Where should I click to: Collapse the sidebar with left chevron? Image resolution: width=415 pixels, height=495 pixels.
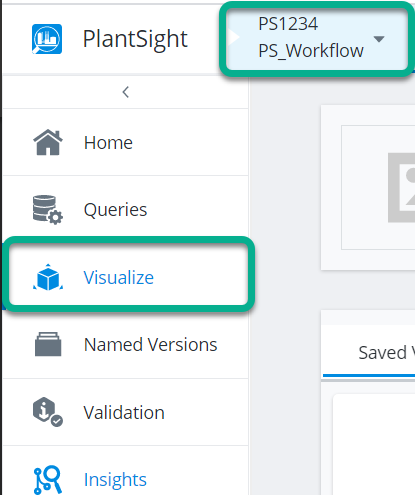point(126,92)
